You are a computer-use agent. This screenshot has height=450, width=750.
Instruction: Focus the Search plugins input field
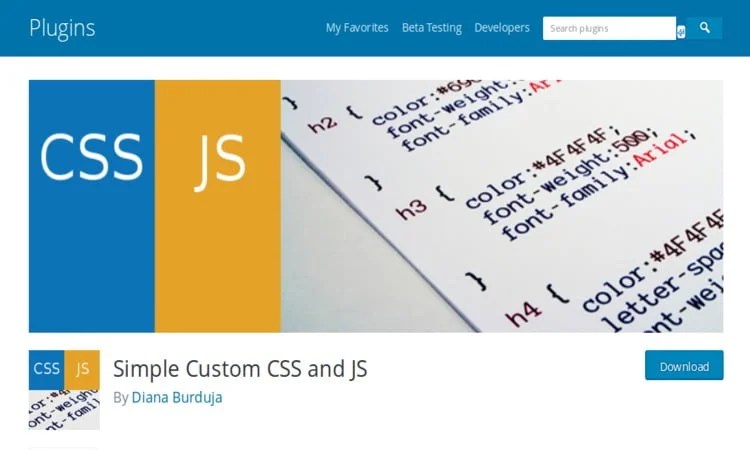pyautogui.click(x=609, y=28)
